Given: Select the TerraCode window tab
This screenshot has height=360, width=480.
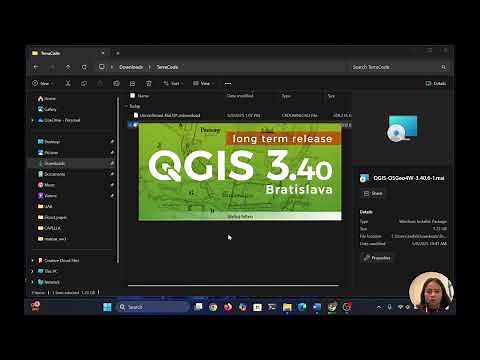Looking at the screenshot, I should 68,53.
